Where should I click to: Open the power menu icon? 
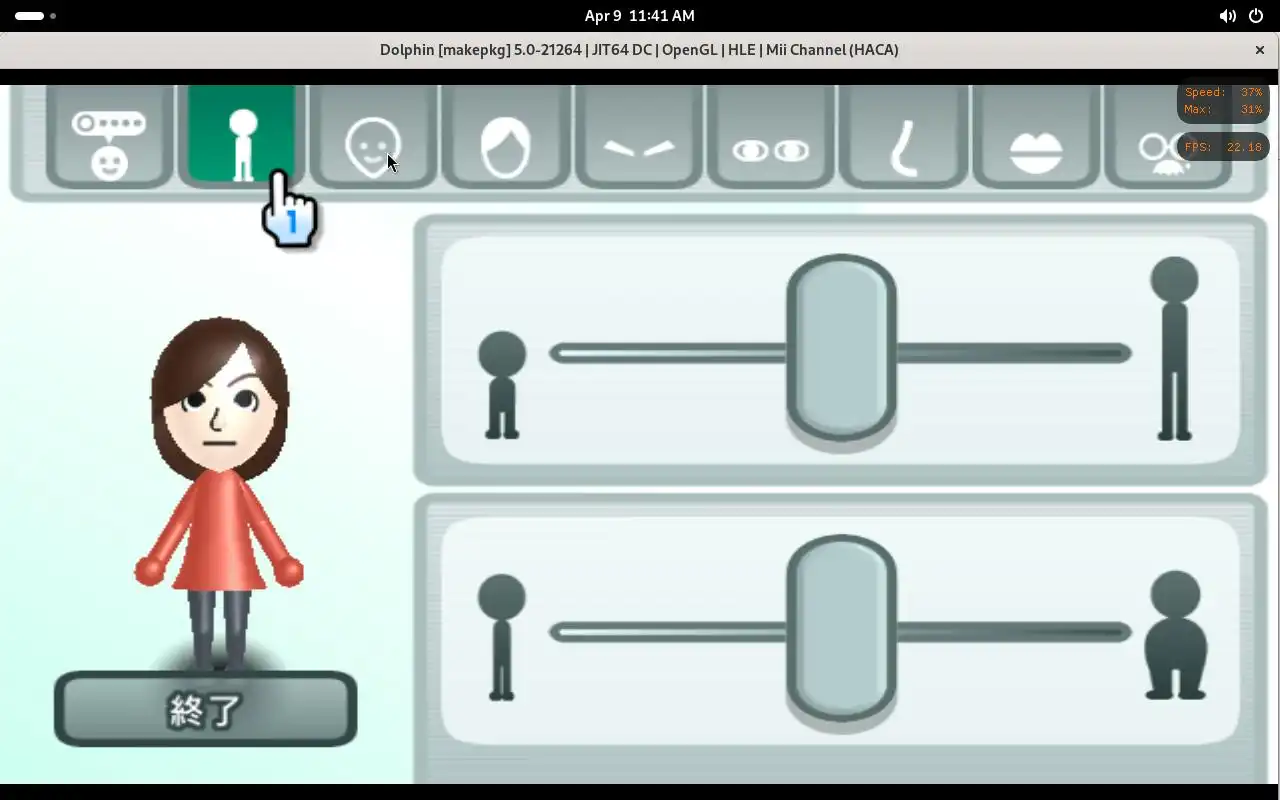(1256, 16)
